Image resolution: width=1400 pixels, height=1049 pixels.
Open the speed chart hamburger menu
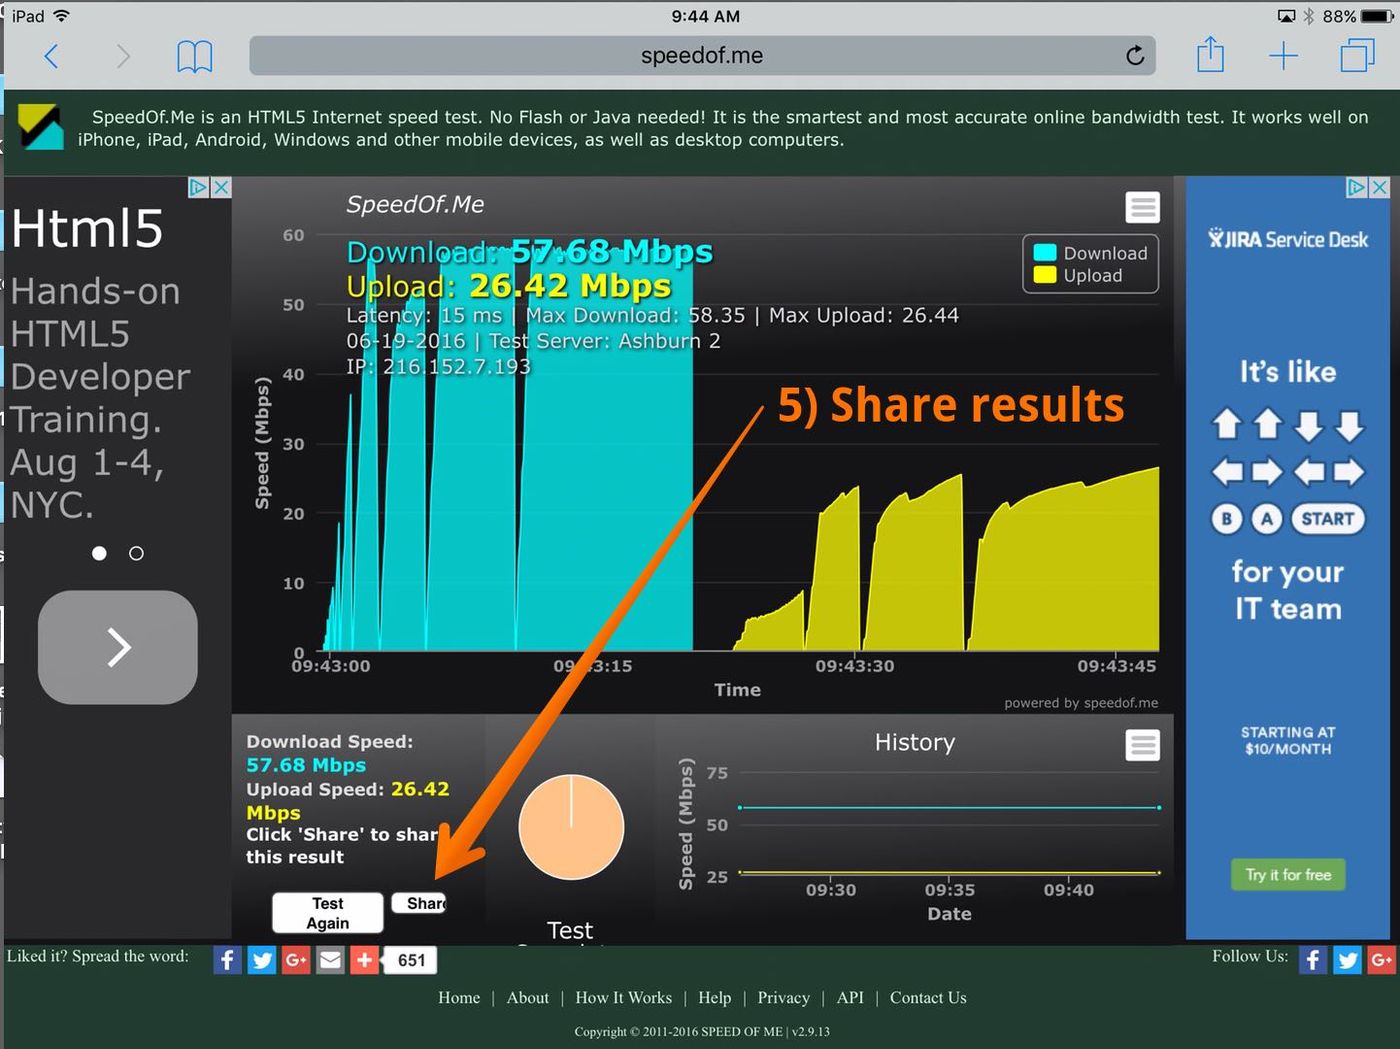tap(1143, 207)
